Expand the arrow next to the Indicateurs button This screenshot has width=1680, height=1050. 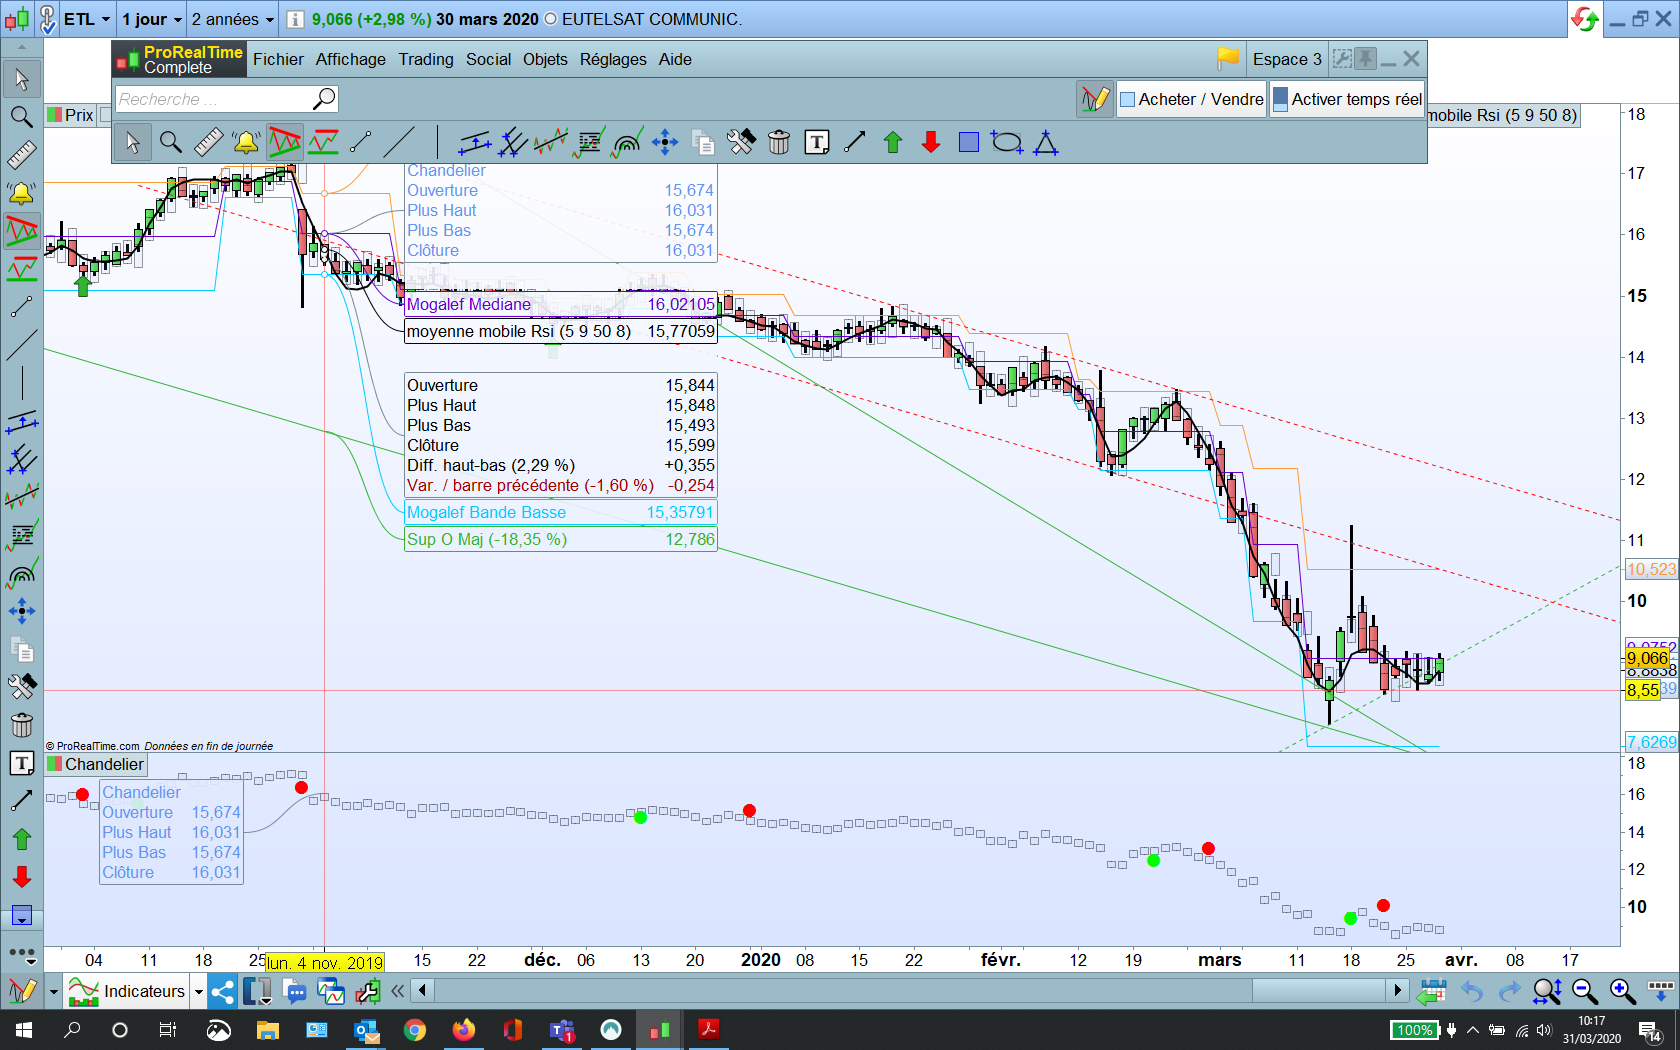pyautogui.click(x=199, y=992)
